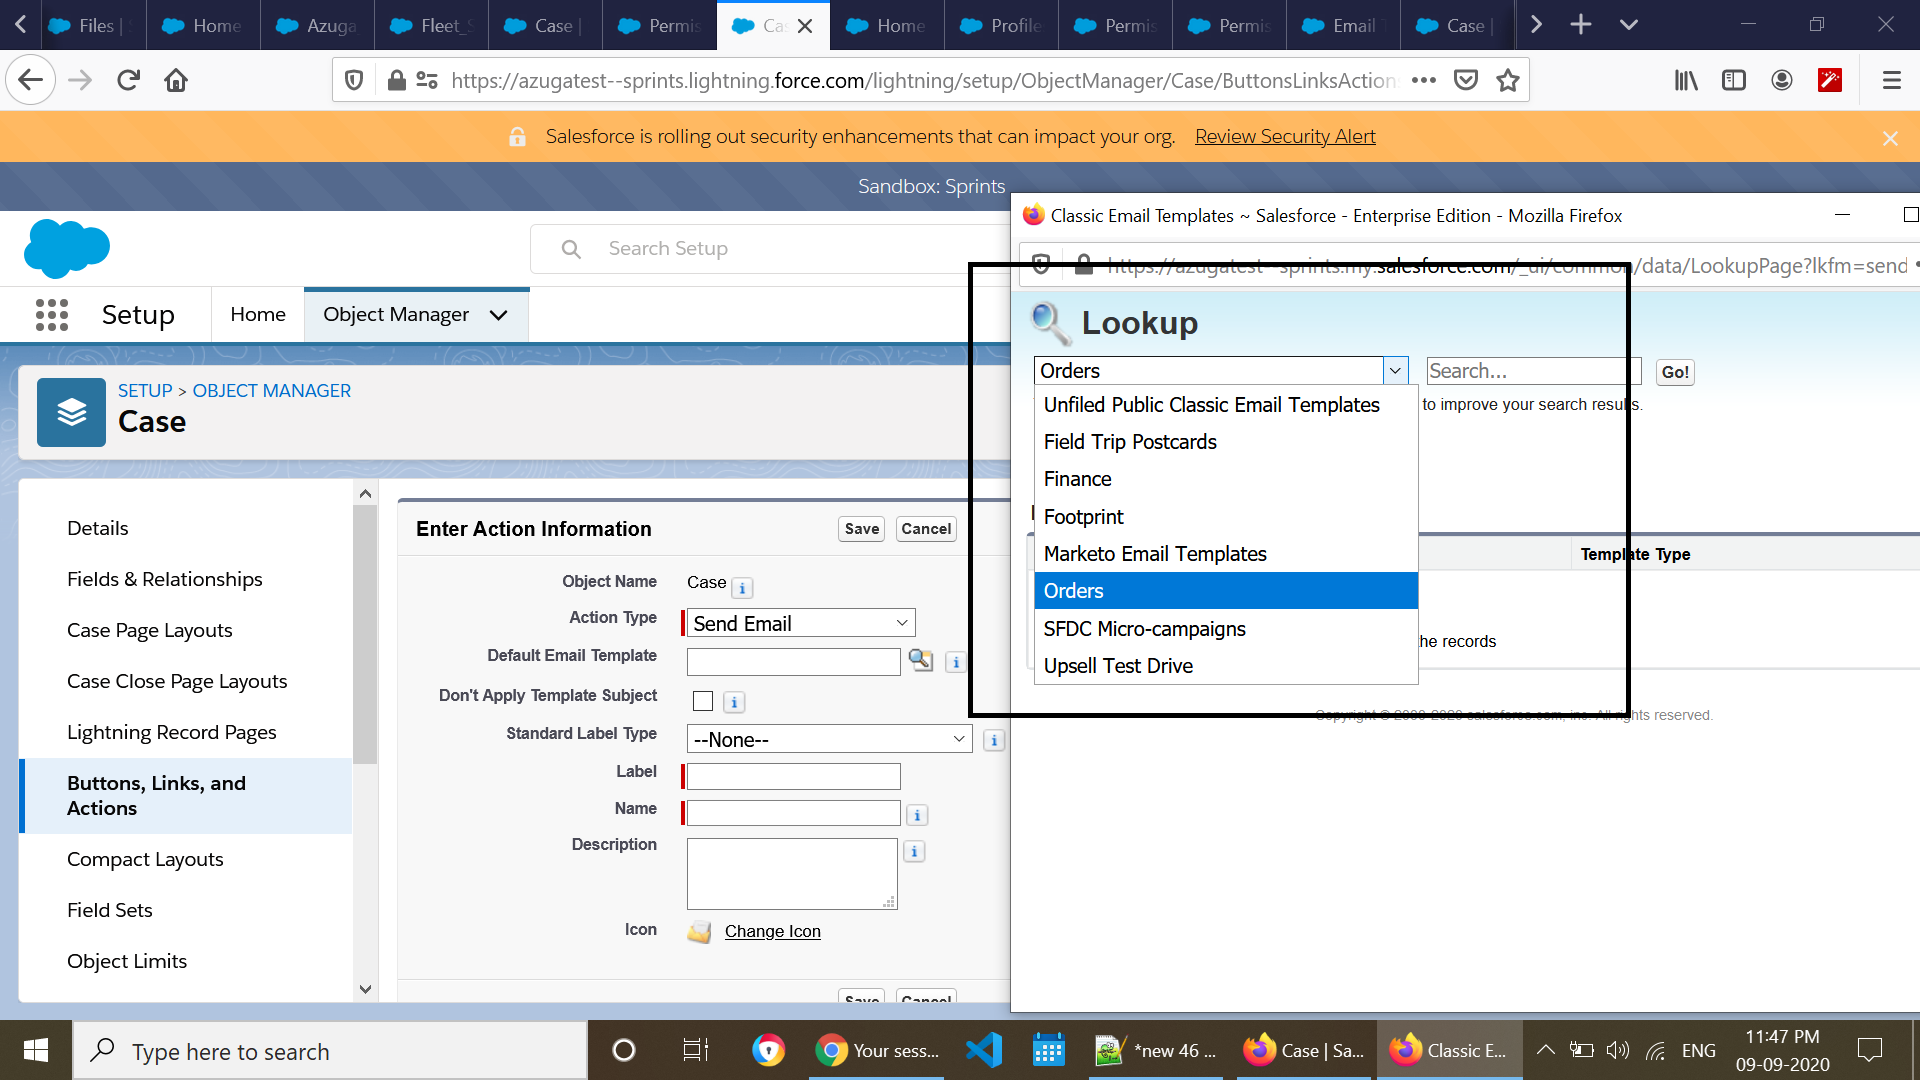Click the sidebar scrollbar down arrow
This screenshot has height=1080, width=1920.
tap(365, 989)
